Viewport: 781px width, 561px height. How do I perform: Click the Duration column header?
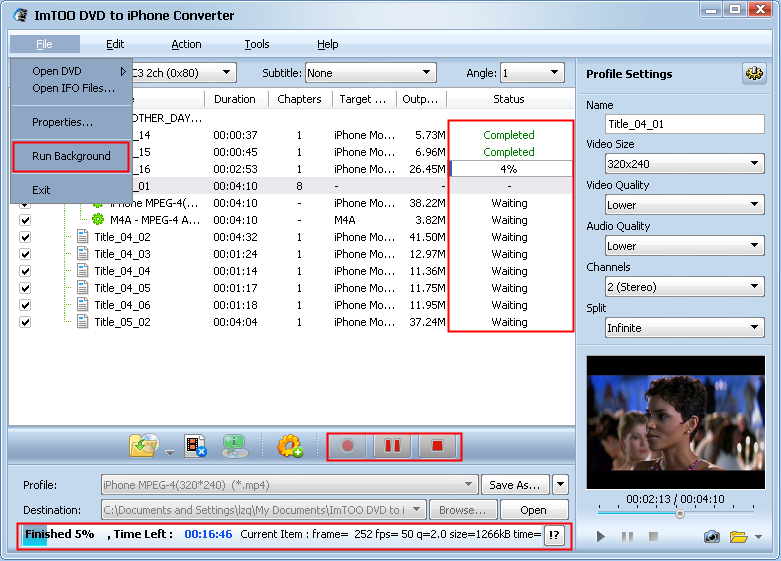click(235, 99)
